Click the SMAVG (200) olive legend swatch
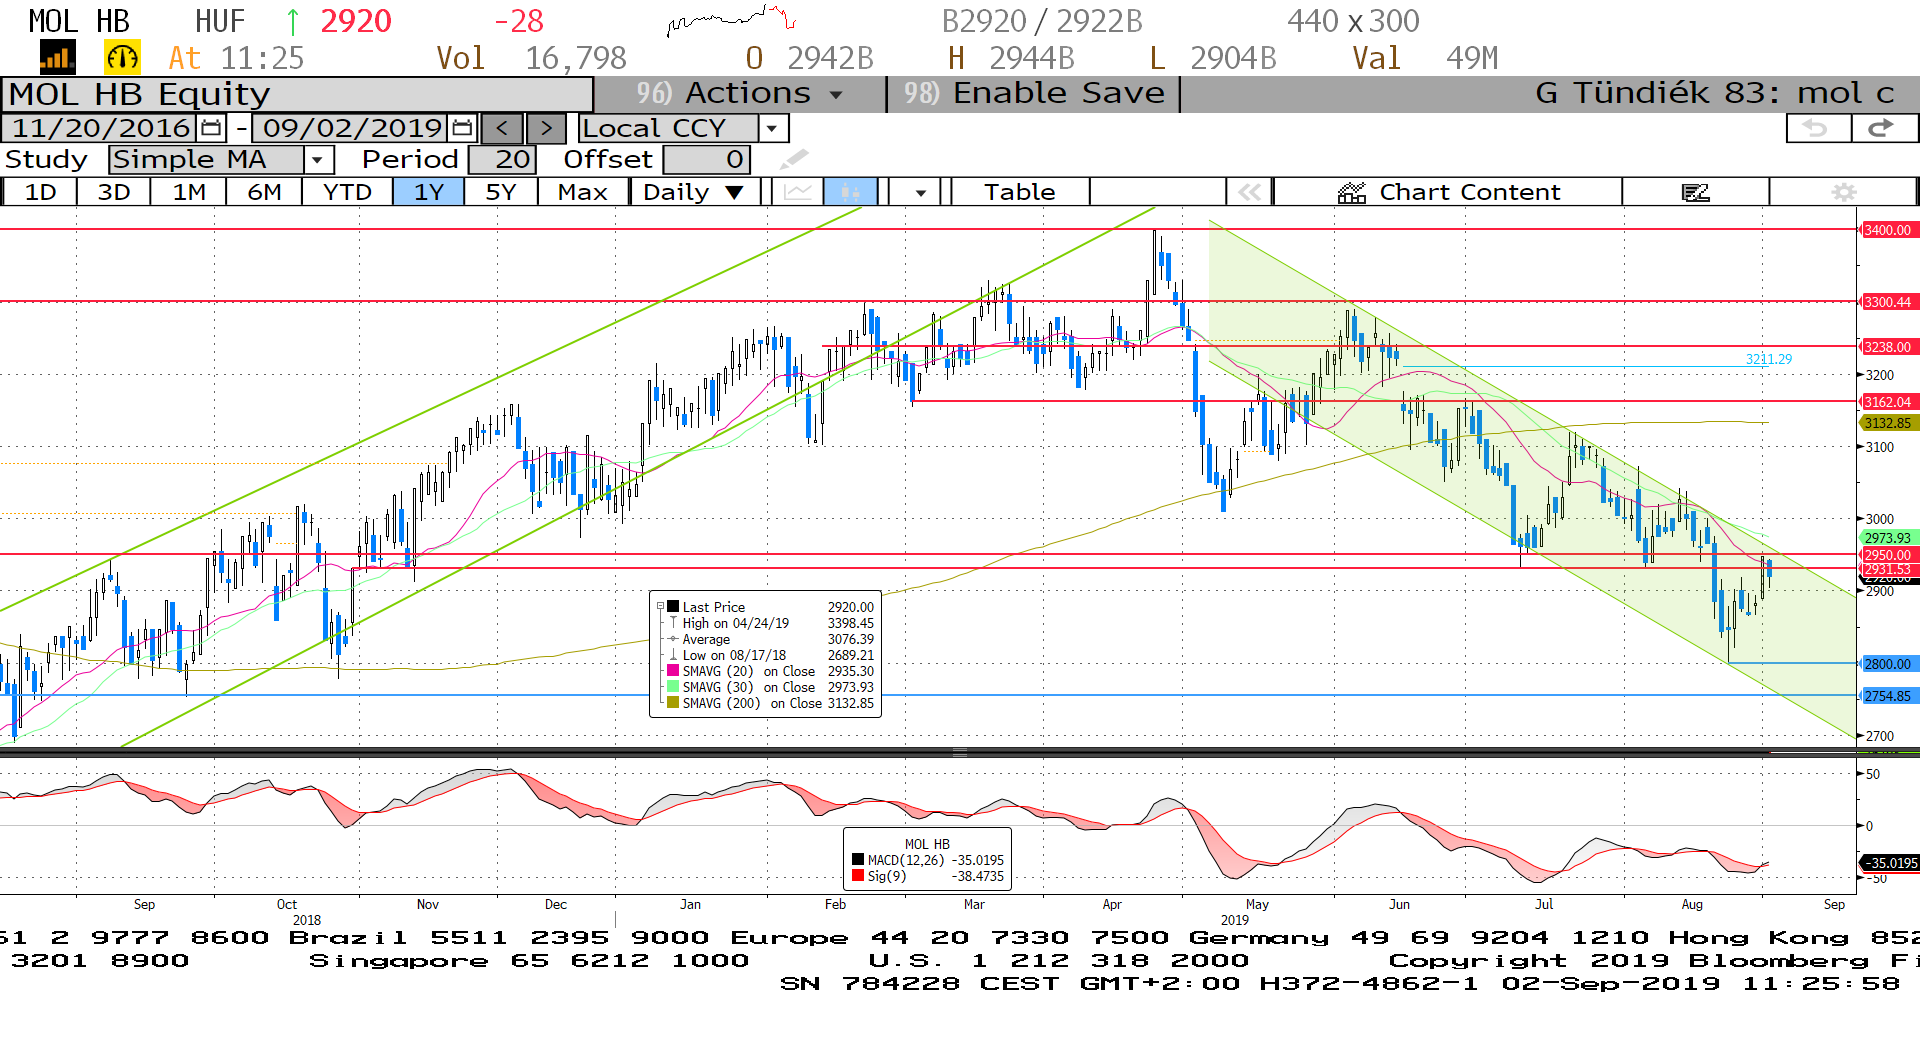Viewport: 1920px width, 1039px height. coord(674,703)
